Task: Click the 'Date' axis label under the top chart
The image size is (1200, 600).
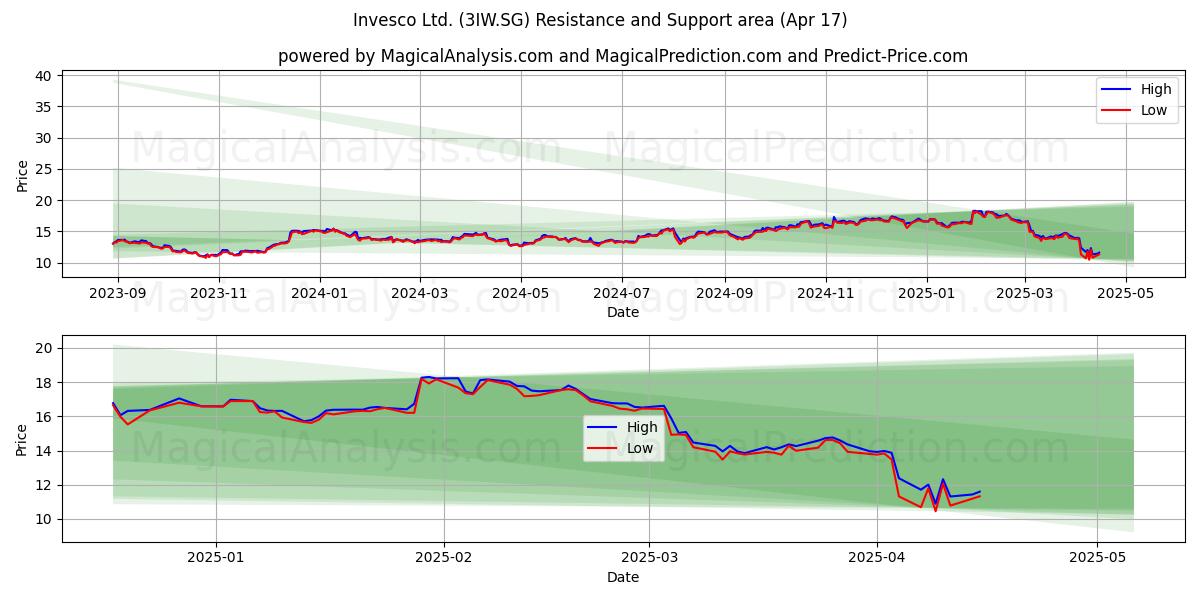Action: (622, 313)
